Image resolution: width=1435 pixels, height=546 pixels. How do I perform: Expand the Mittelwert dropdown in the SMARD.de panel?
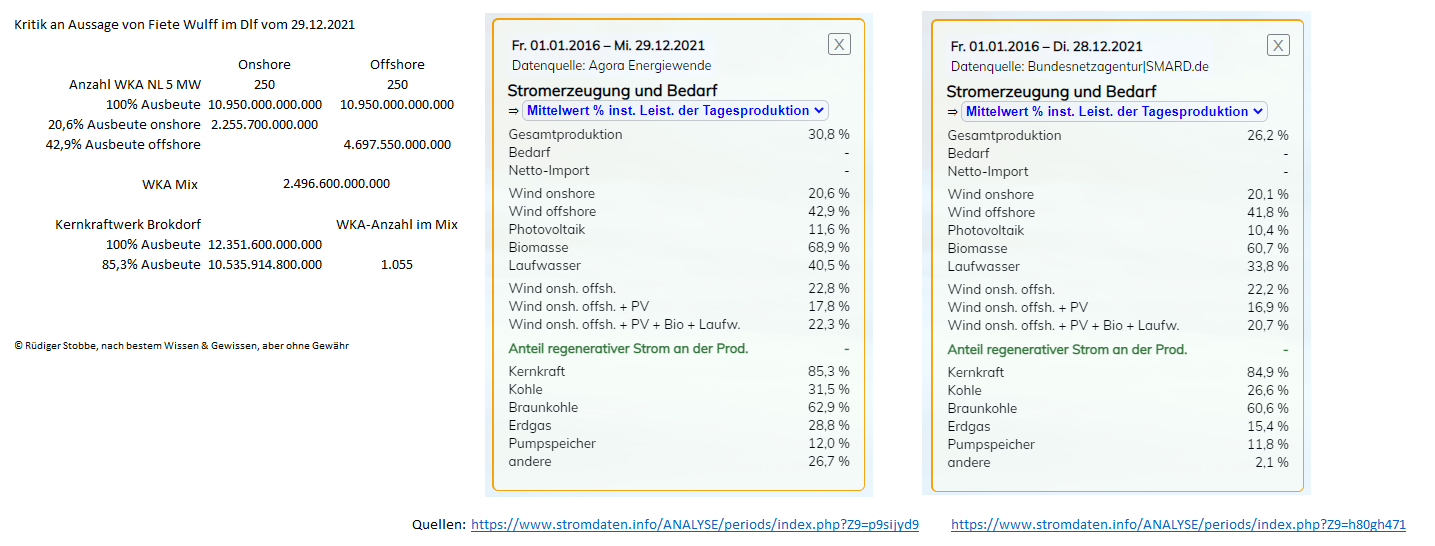coord(1111,111)
